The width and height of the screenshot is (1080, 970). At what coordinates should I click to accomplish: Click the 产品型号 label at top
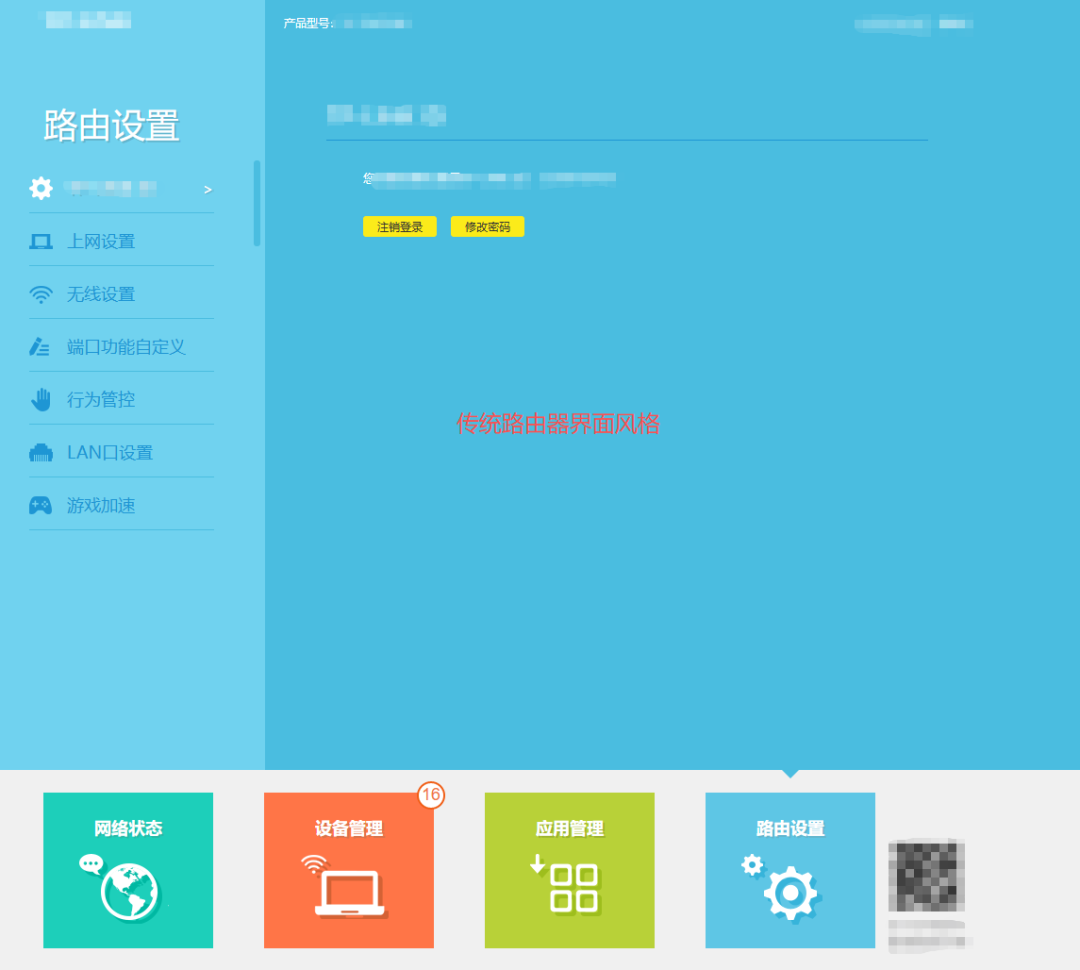(308, 23)
